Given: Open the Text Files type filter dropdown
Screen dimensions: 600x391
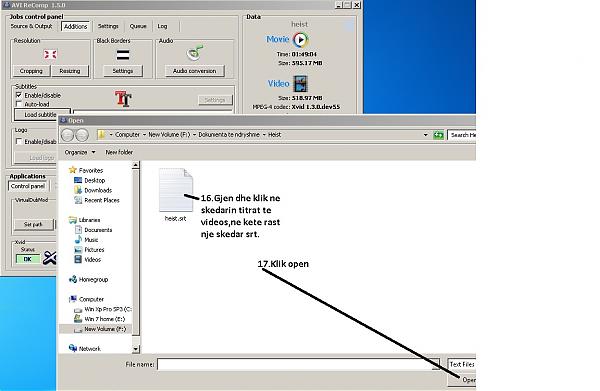Looking at the screenshot, I should coord(461,364).
